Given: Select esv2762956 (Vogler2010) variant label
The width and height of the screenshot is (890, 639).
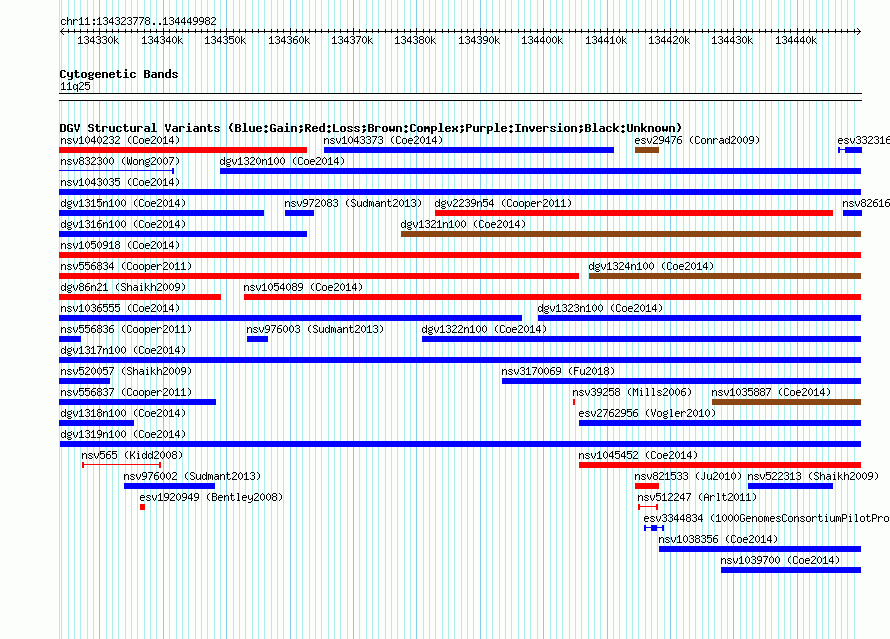Looking at the screenshot, I should click(x=647, y=413).
